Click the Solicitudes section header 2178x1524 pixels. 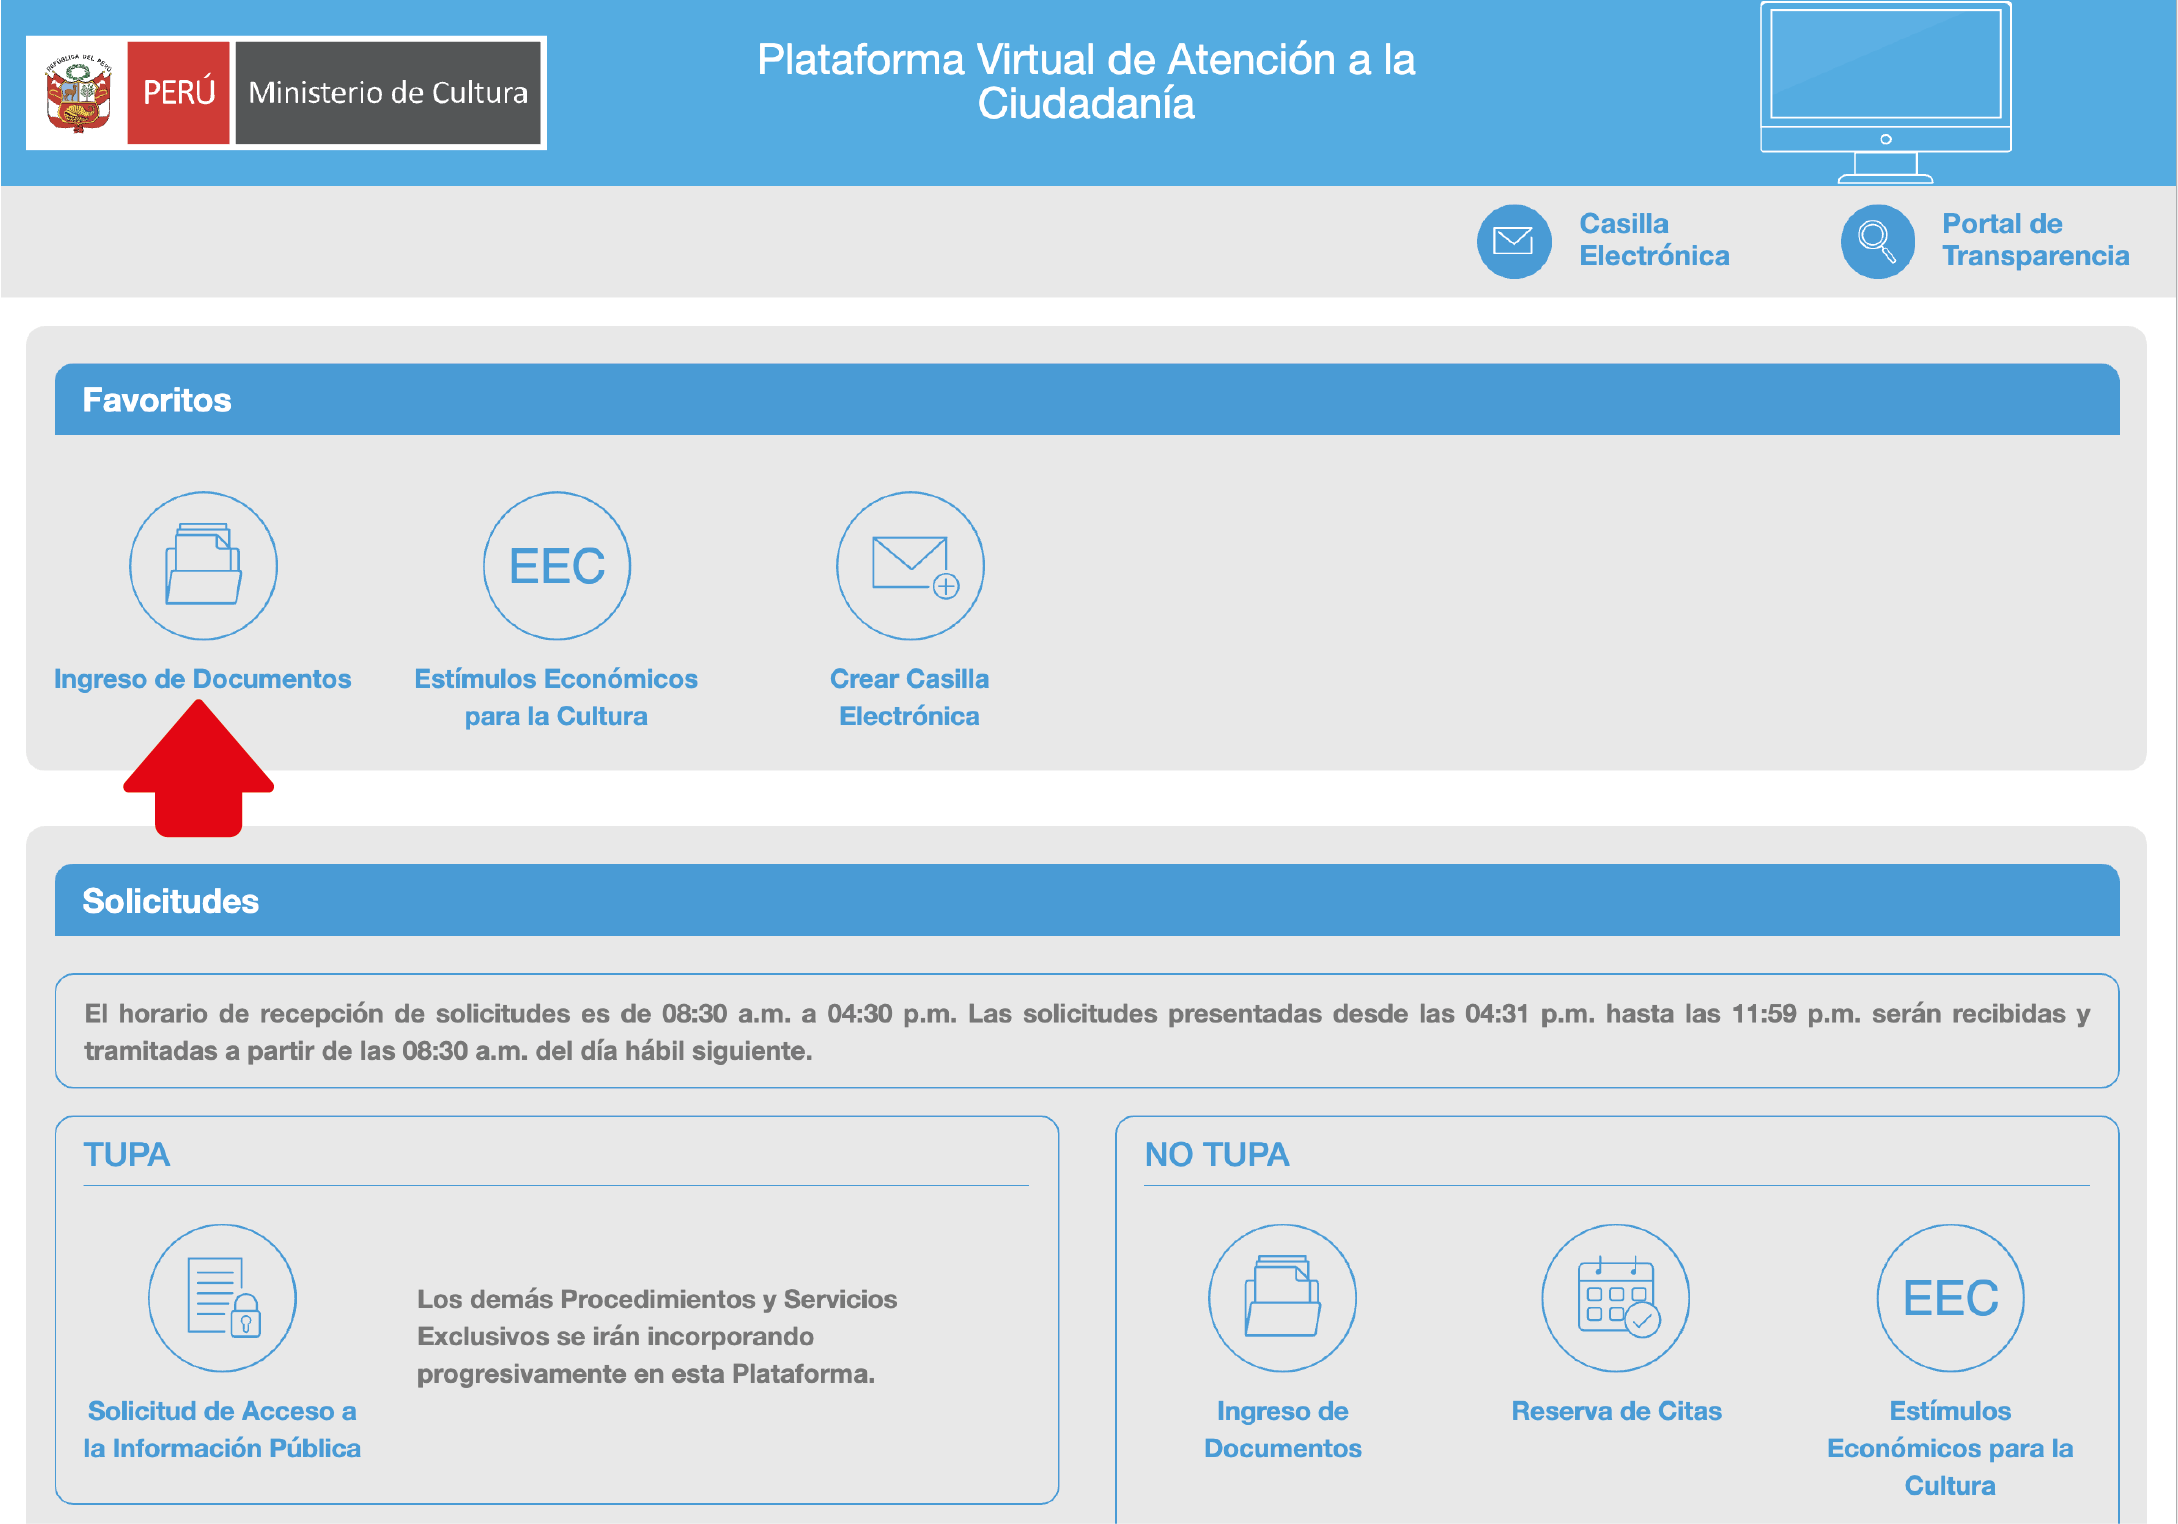1087,900
